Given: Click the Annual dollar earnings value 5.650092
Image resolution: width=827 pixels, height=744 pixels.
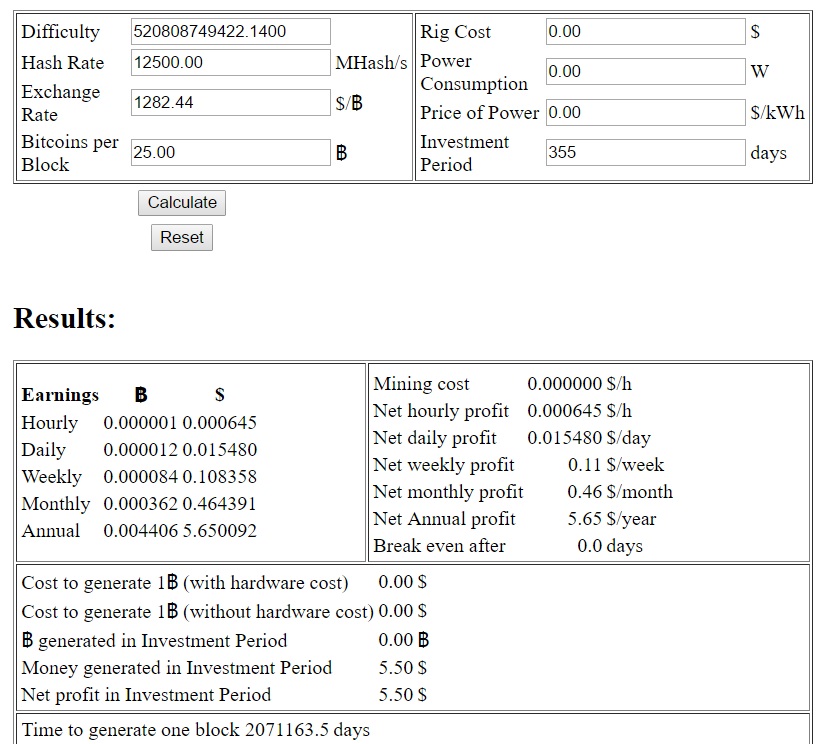Looking at the screenshot, I should tap(219, 531).
